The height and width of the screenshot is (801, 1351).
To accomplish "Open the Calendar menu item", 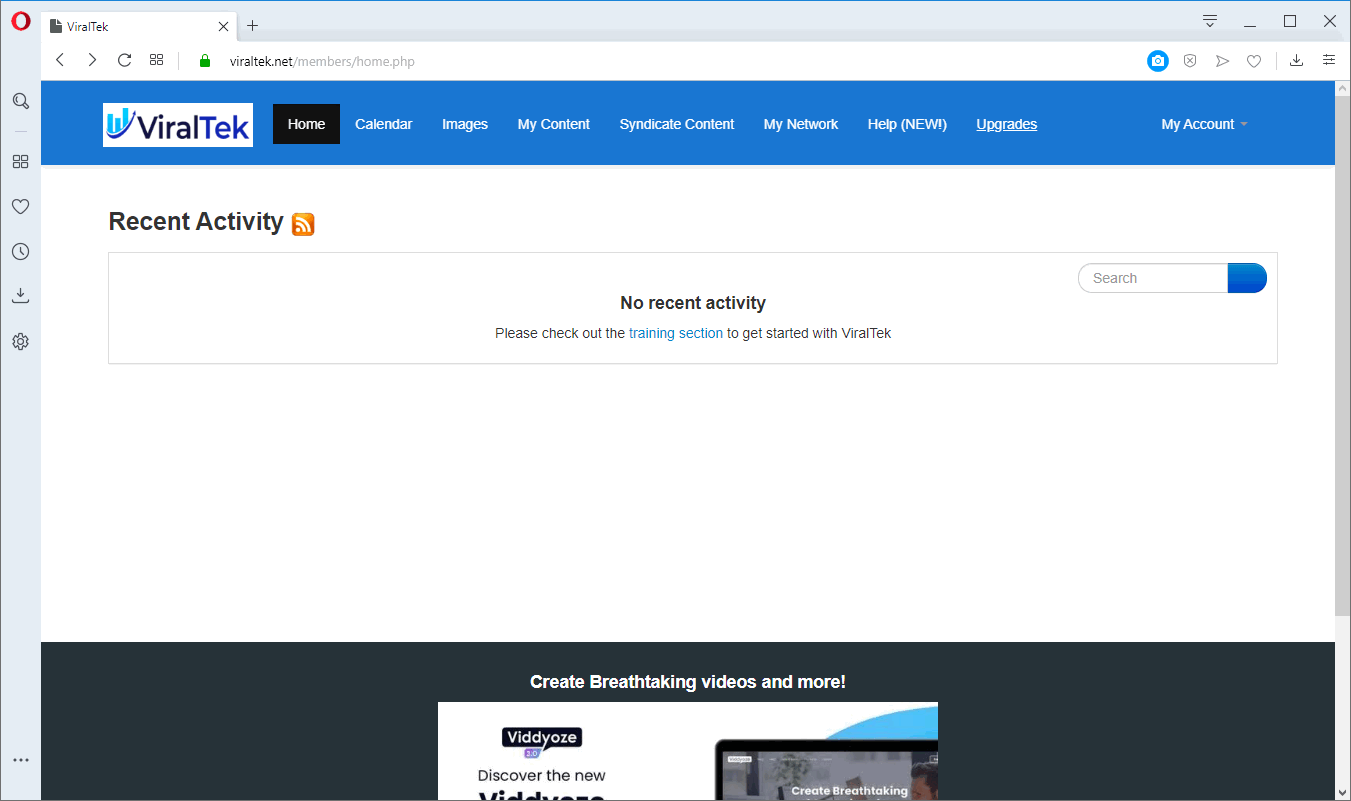I will click(384, 124).
